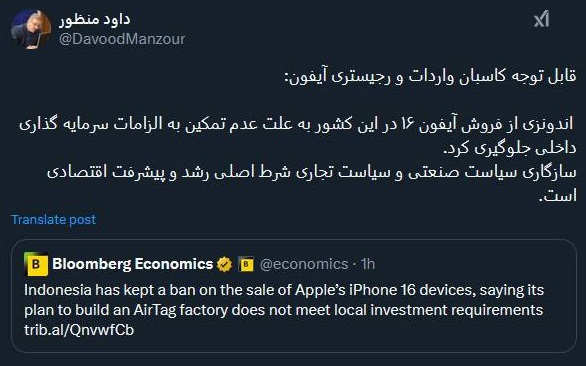Select the quoted line mentioning AirTag factory
This screenshot has height=366, width=586.
point(284,310)
